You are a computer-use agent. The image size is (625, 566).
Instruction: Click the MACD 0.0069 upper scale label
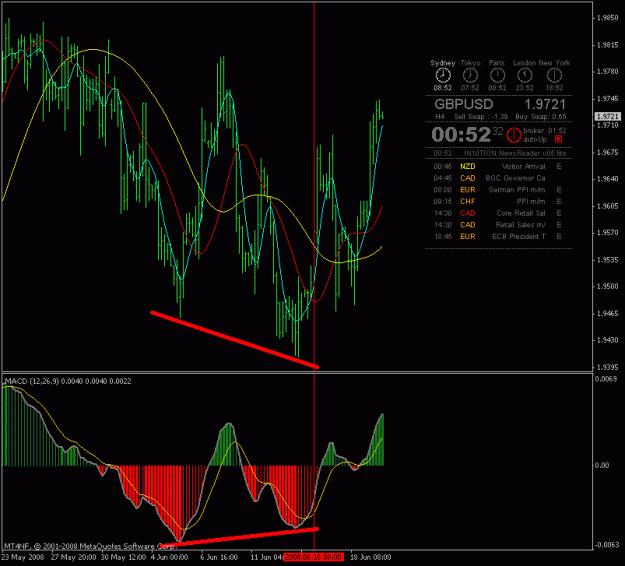[606, 379]
